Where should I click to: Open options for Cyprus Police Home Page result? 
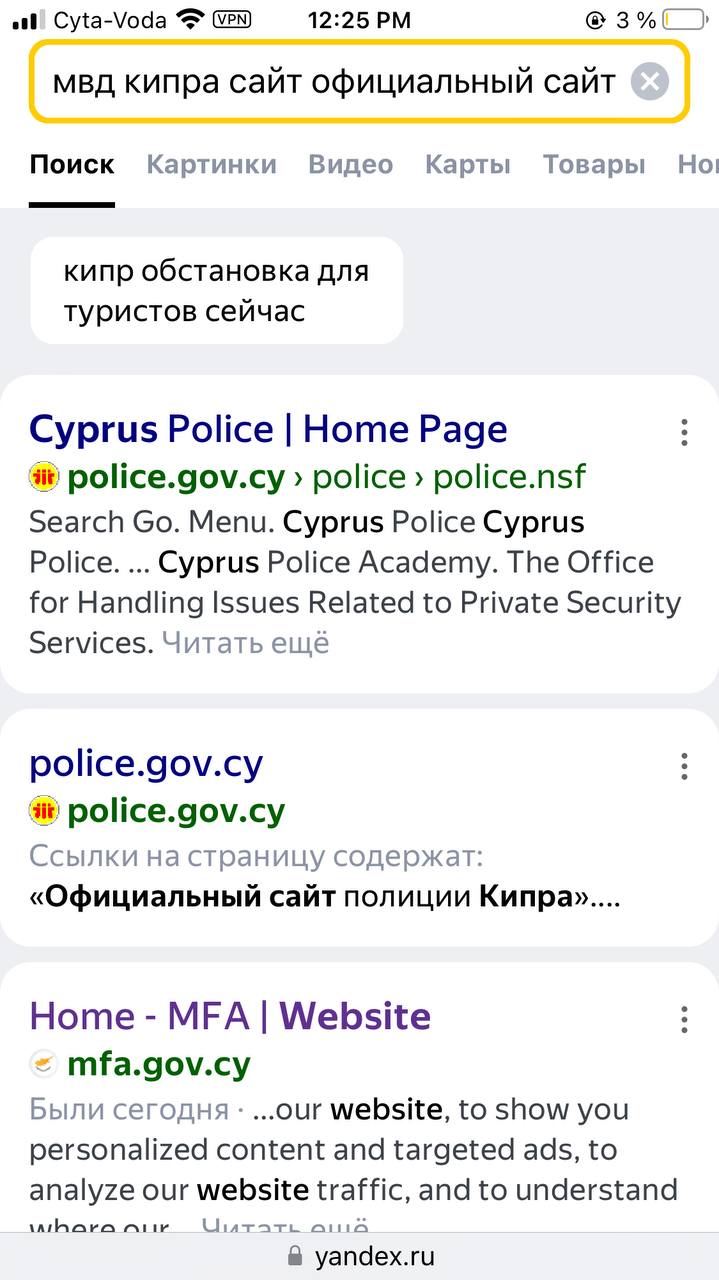tap(684, 432)
